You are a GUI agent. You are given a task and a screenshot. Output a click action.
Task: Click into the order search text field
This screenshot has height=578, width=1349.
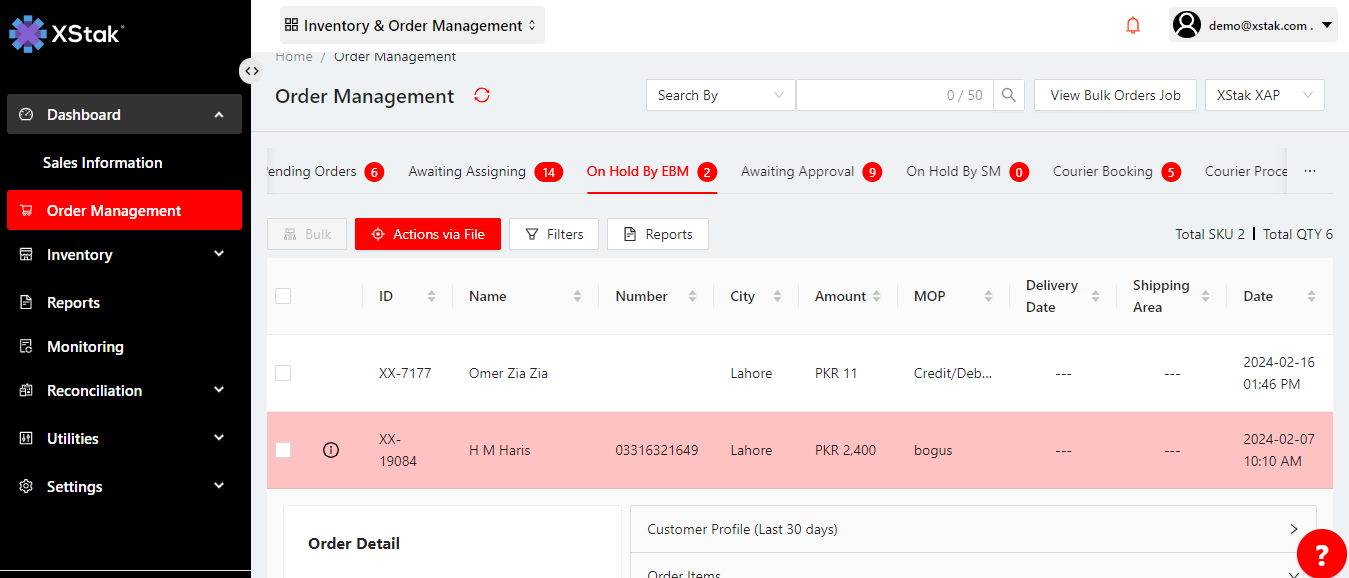tap(870, 96)
